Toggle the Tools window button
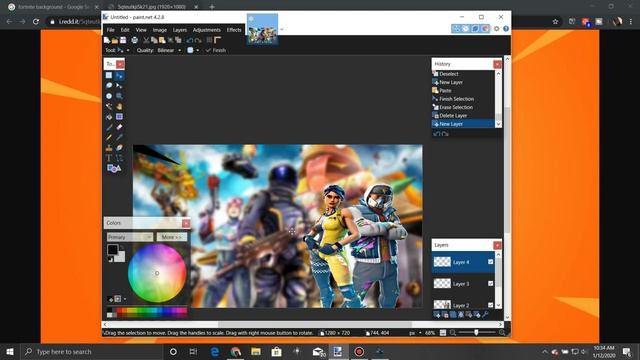640x360 pixels. coord(456,29)
